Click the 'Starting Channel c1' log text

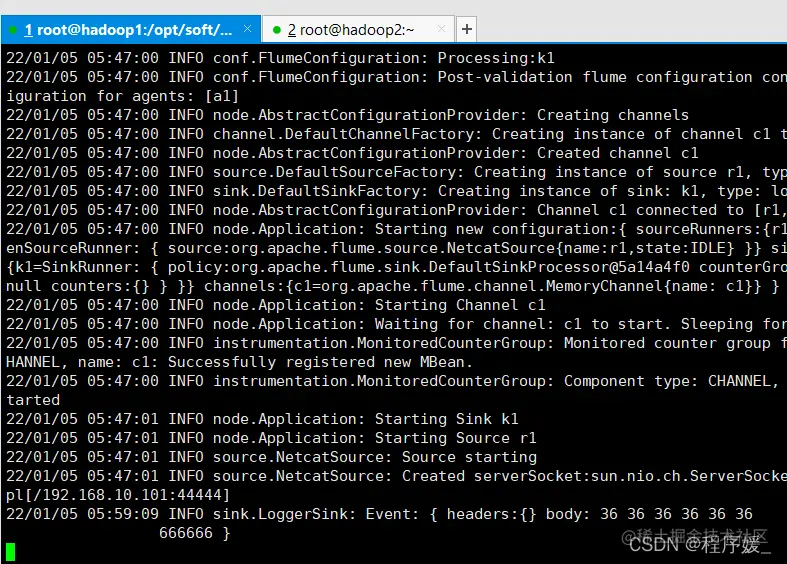460,306
